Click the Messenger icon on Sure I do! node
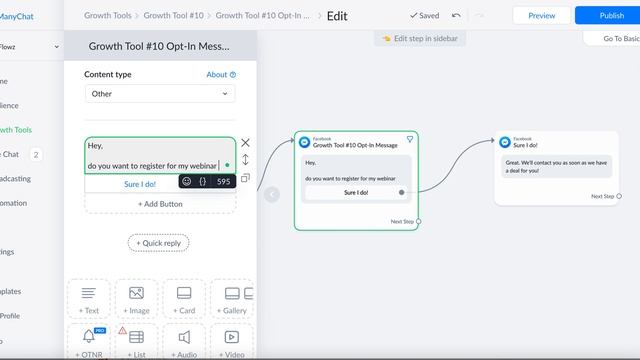Screen dimensions: 640x360 505,142
